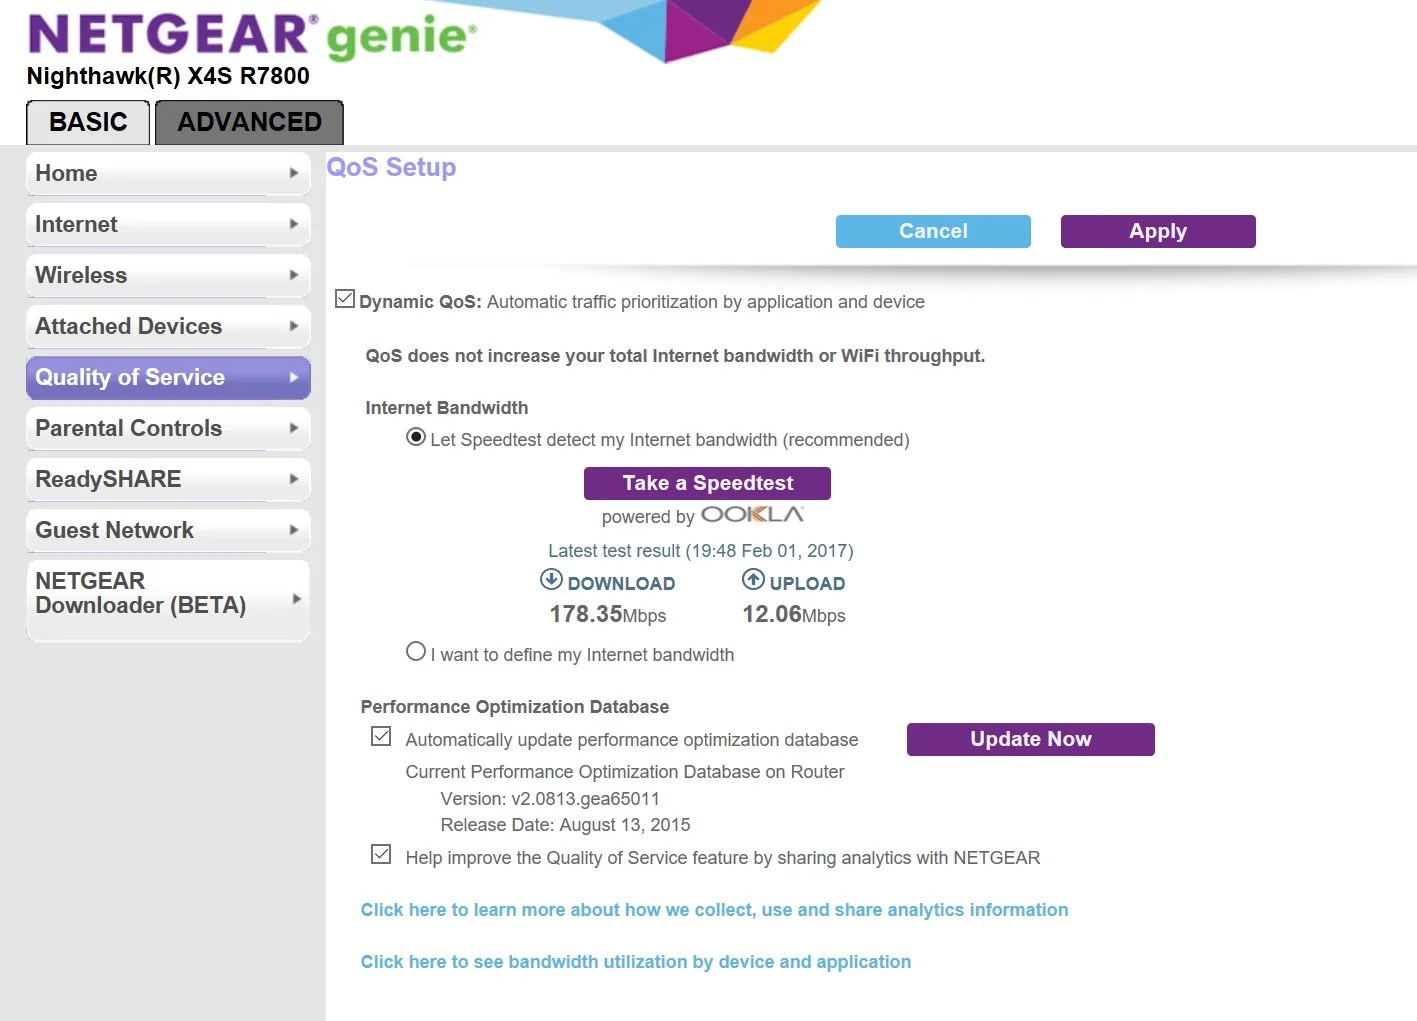The width and height of the screenshot is (1417, 1021).
Task: Open NETGEAR Downloader (BETA) page
Action: pyautogui.click(x=168, y=599)
